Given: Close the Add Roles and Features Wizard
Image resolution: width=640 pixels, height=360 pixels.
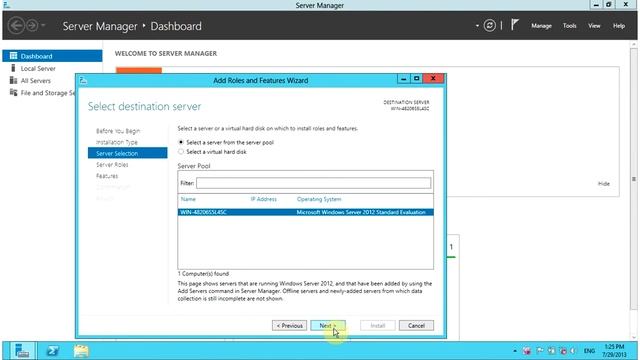Looking at the screenshot, I should (x=433, y=79).
